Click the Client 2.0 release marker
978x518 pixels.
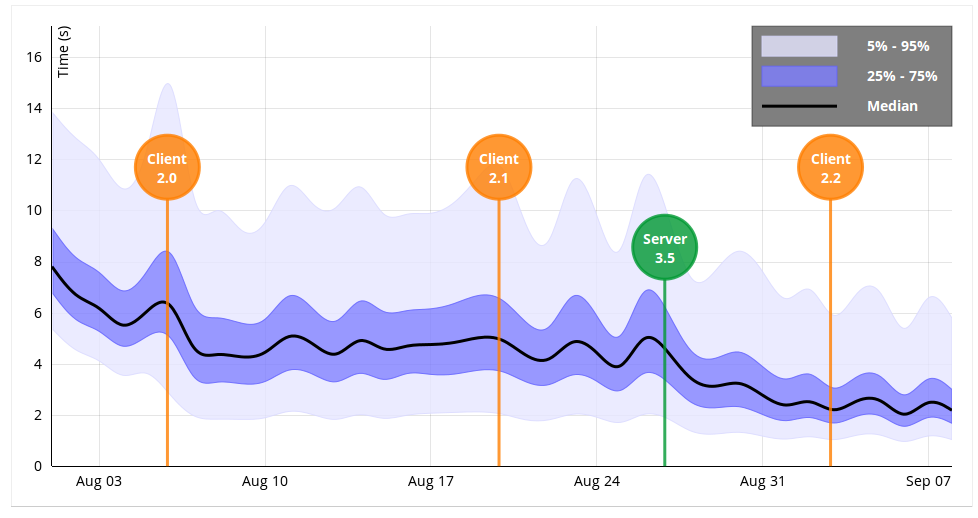(x=167, y=168)
